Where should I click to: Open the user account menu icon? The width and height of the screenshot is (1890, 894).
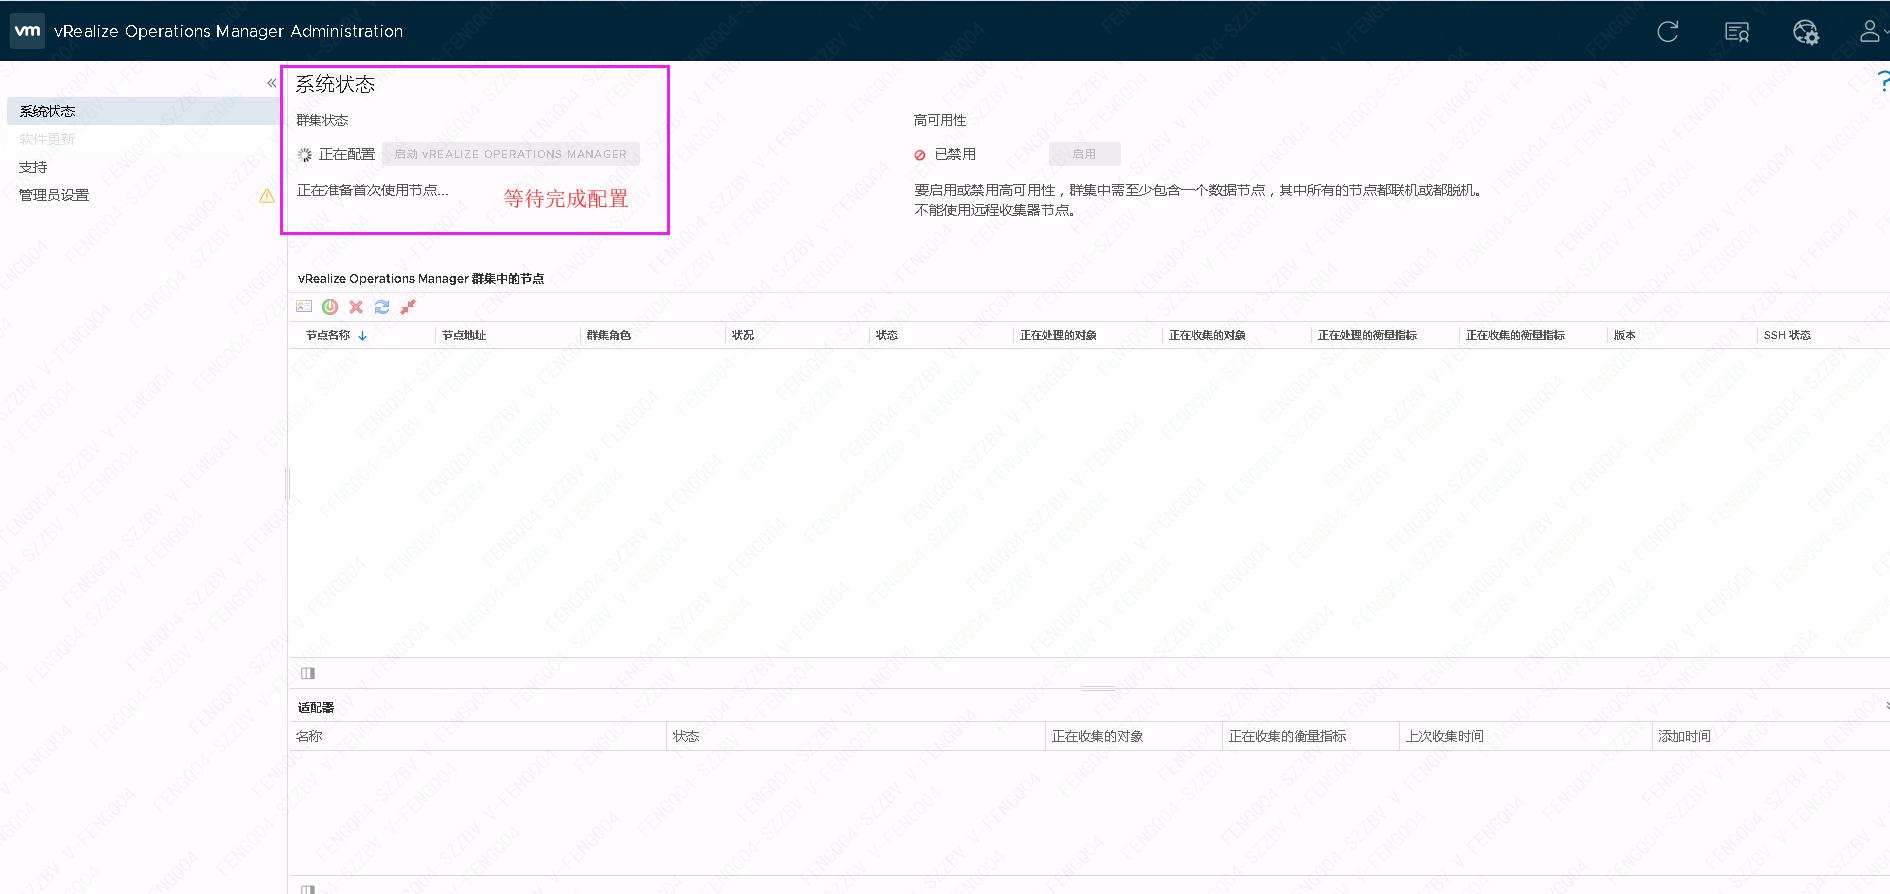1868,32
